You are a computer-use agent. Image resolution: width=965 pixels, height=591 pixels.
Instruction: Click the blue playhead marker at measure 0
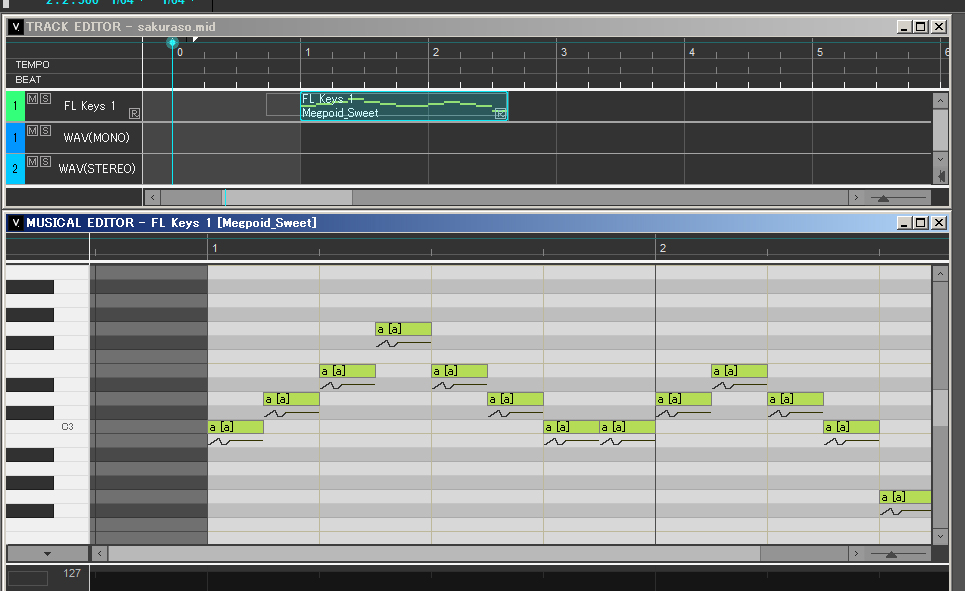172,42
